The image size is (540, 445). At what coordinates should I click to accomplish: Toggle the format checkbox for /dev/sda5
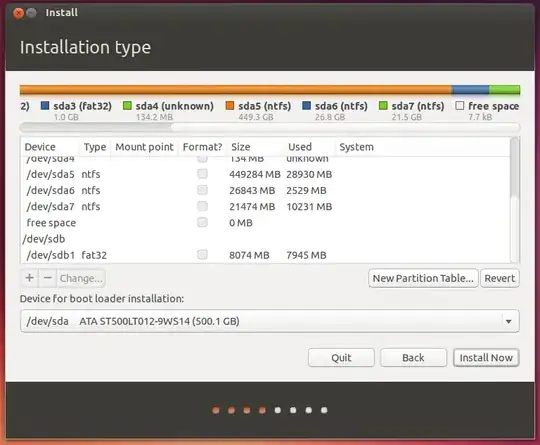[x=202, y=174]
